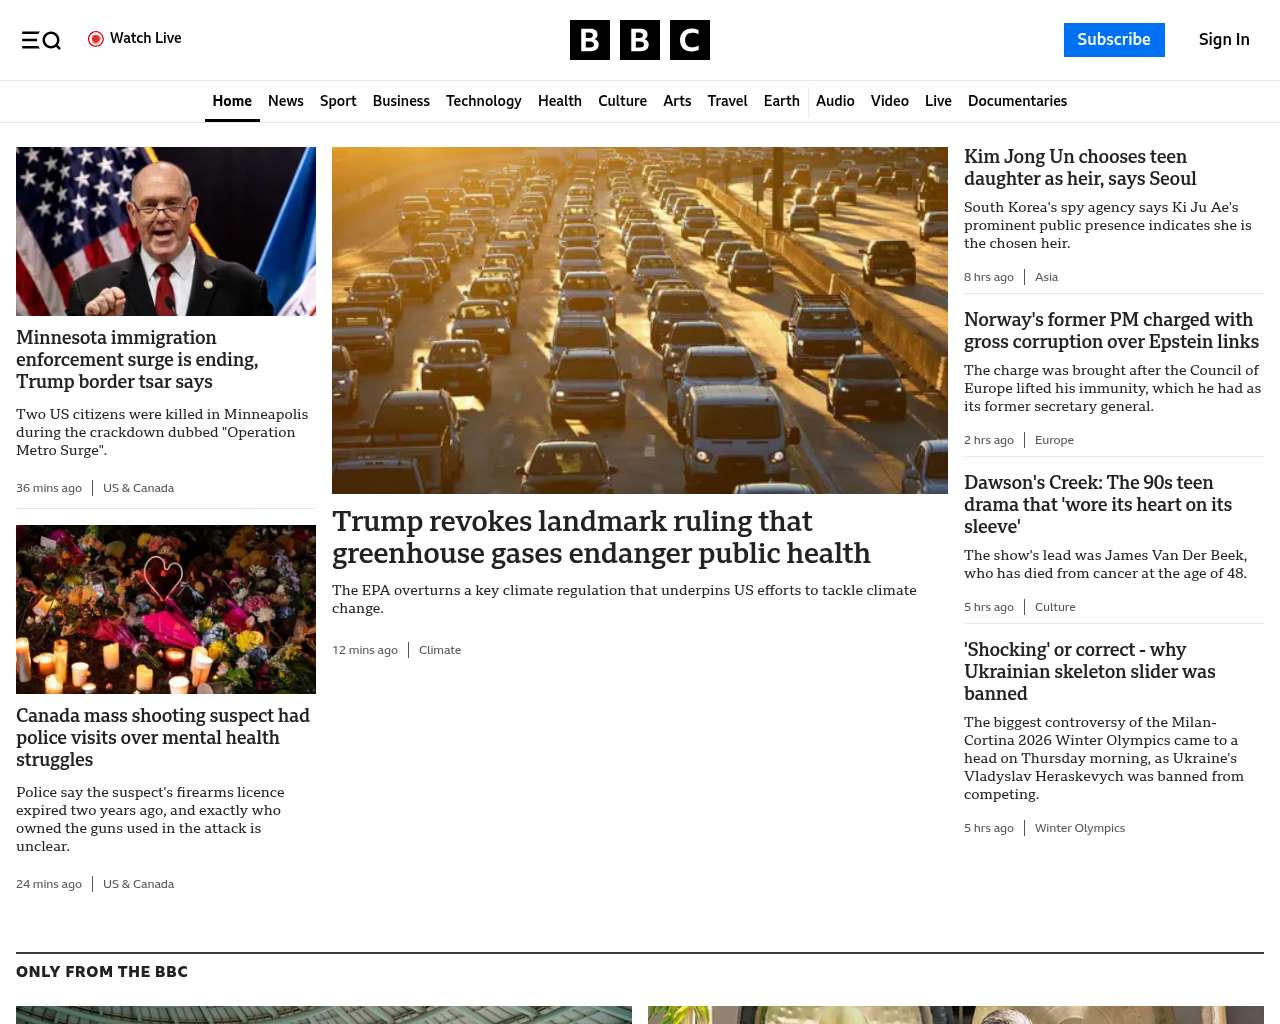Read the Minnesota immigration enforcement surge headline
This screenshot has width=1280, height=1024.
click(137, 360)
